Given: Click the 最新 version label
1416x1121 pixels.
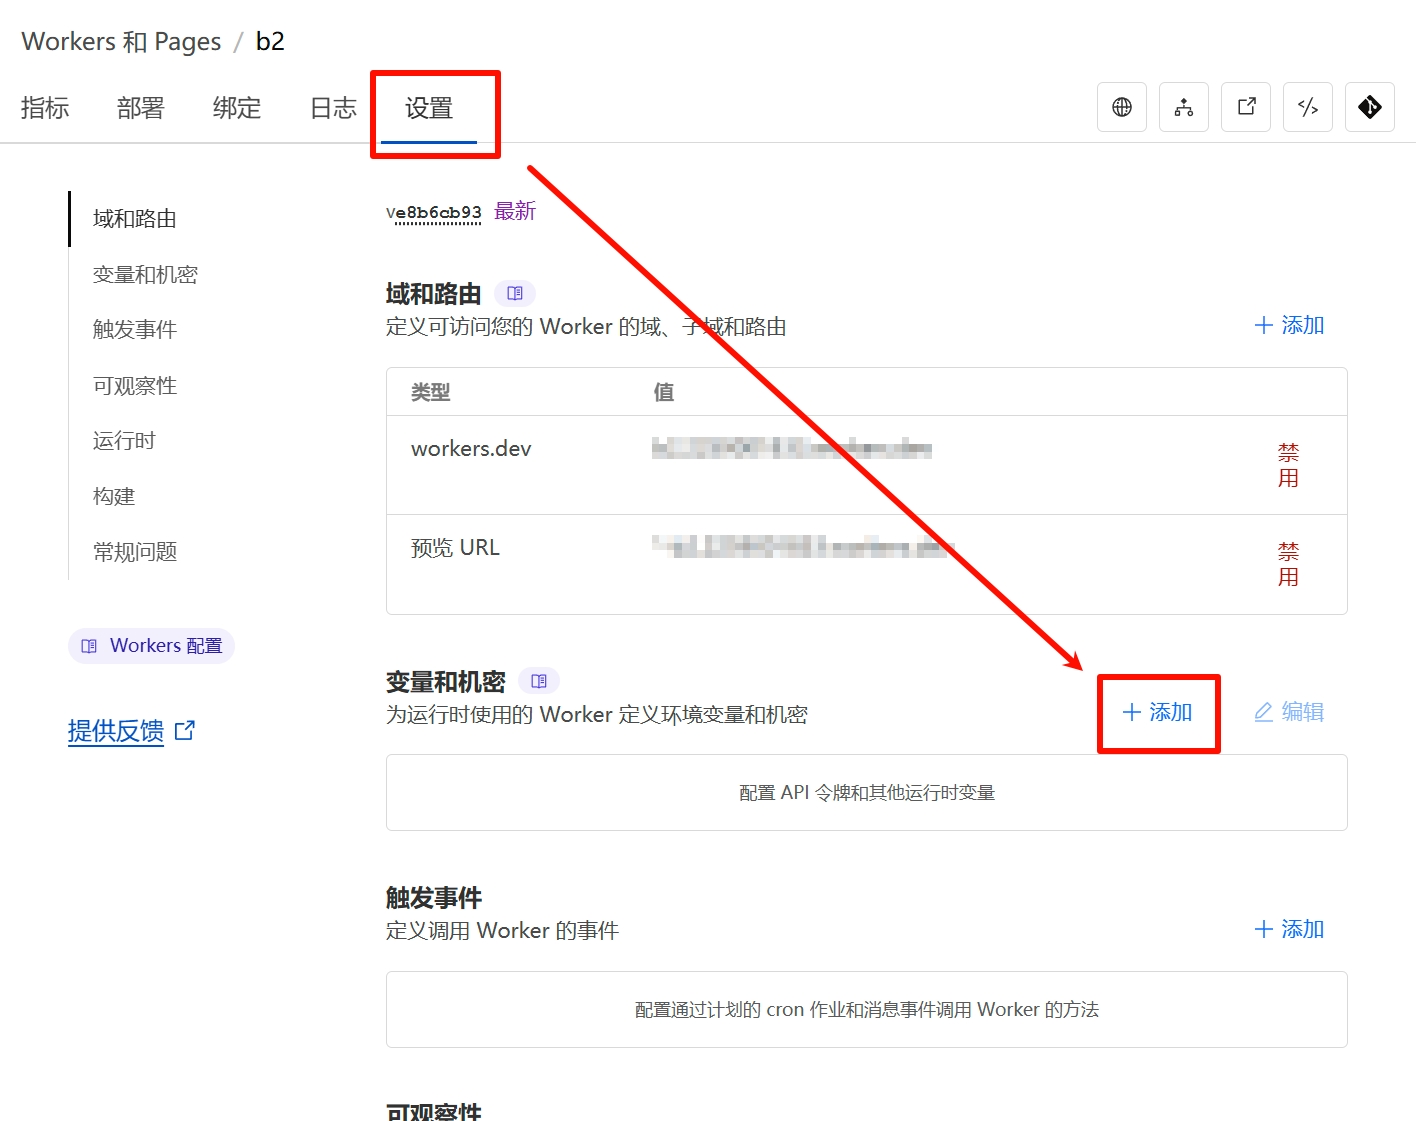Looking at the screenshot, I should [515, 211].
